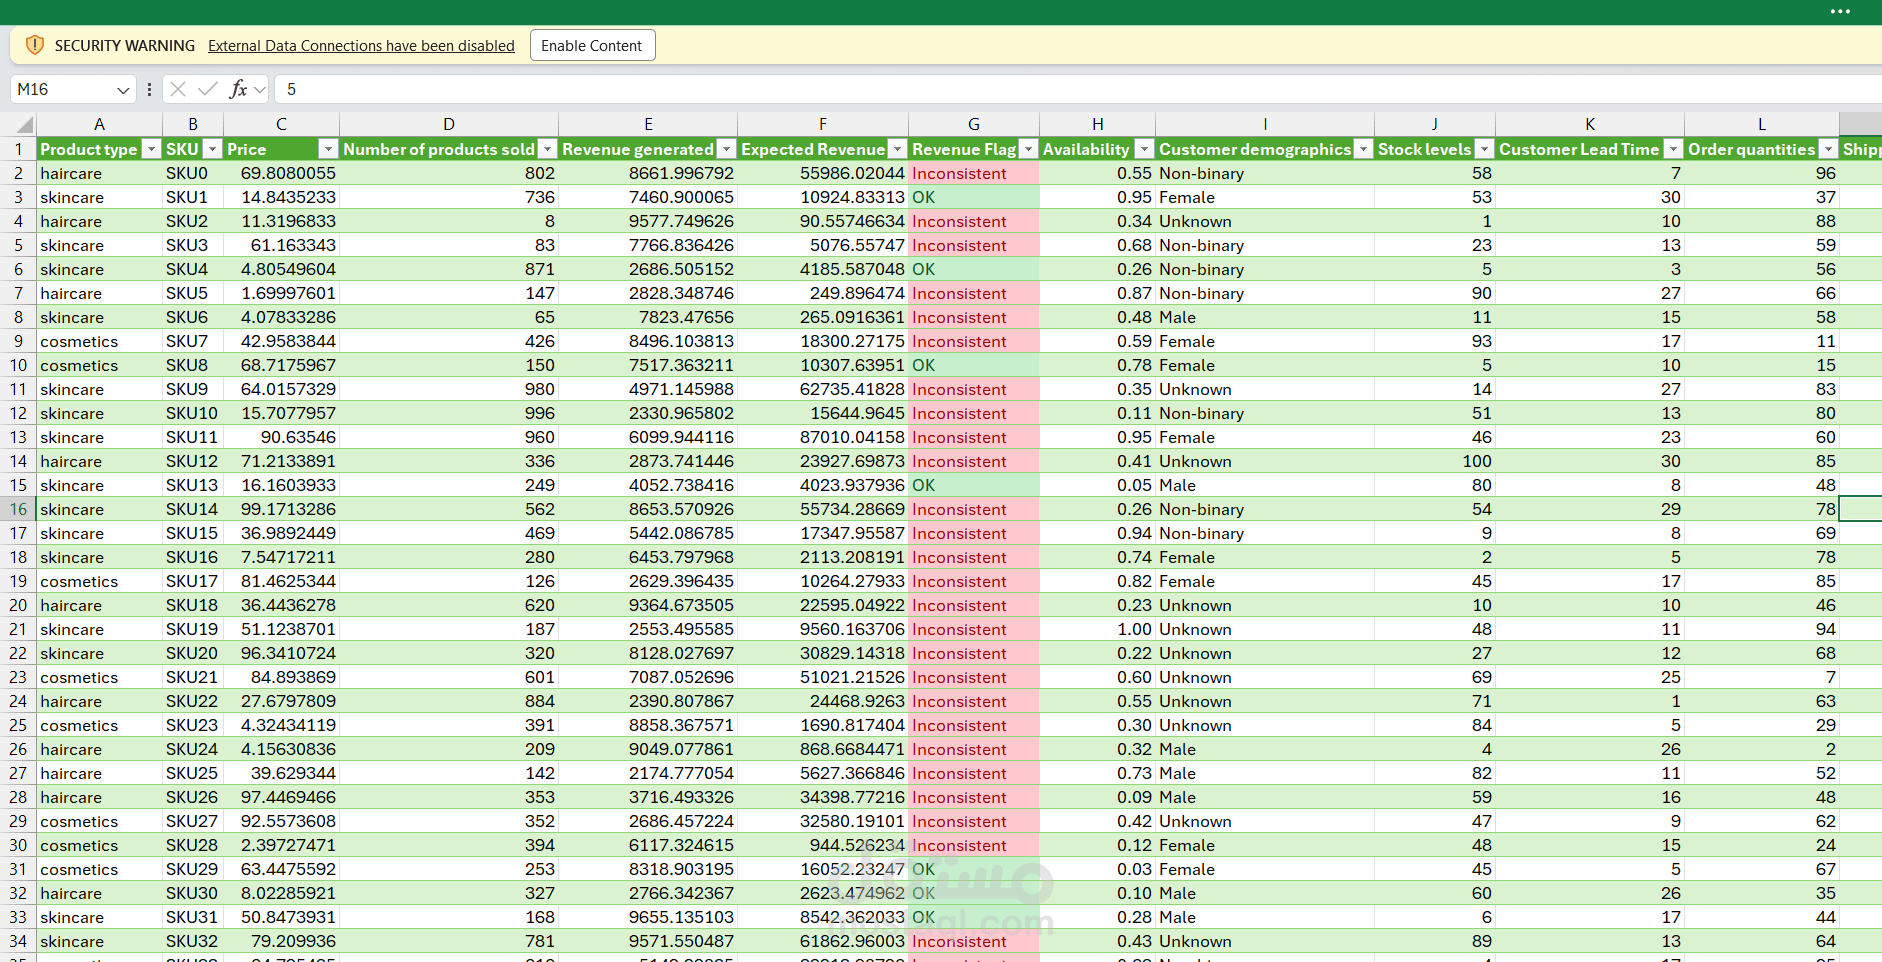
Task: Click revenue cell 8661.996792
Action: click(648, 173)
